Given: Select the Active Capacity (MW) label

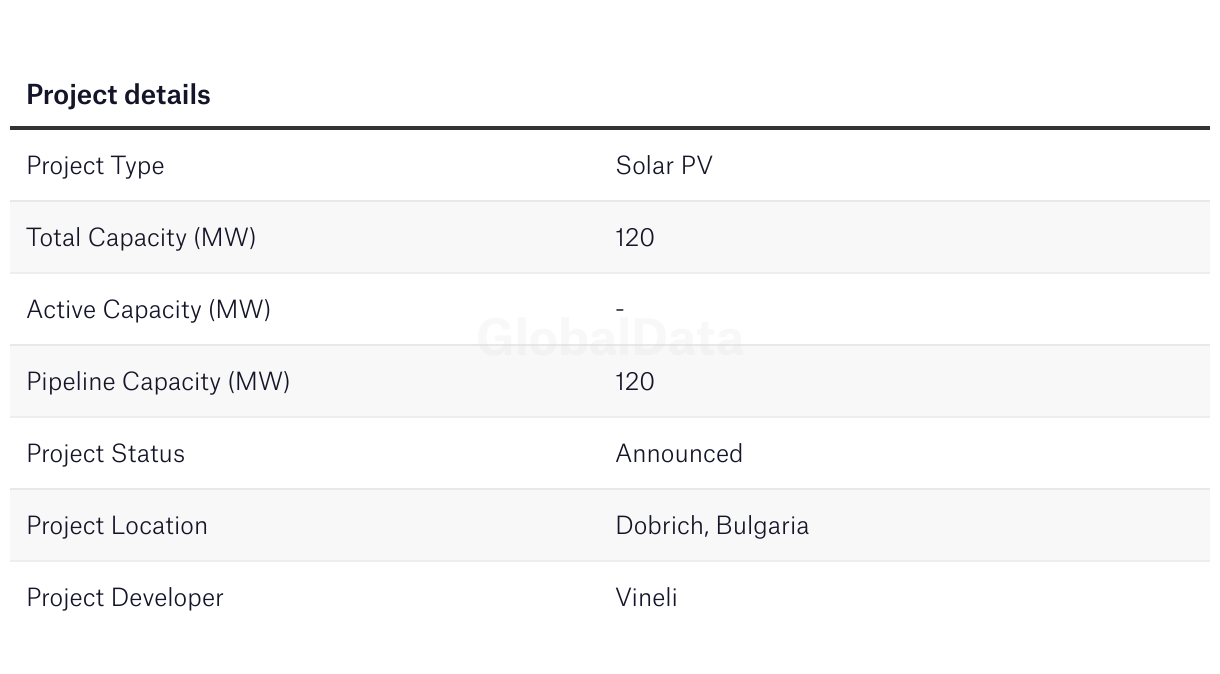Looking at the screenshot, I should tap(148, 310).
